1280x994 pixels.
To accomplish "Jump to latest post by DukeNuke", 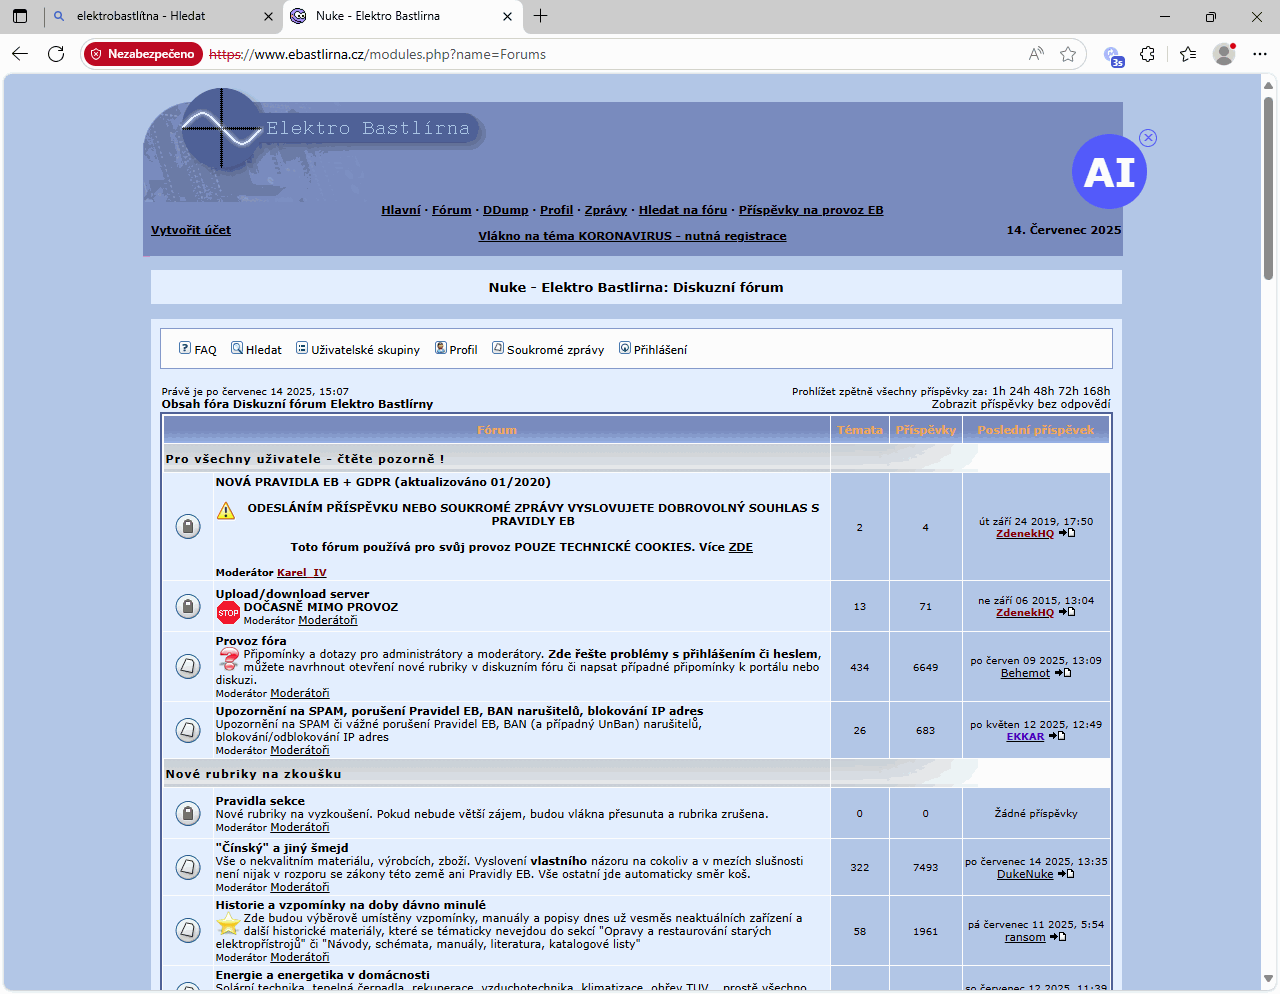I will (1066, 874).
